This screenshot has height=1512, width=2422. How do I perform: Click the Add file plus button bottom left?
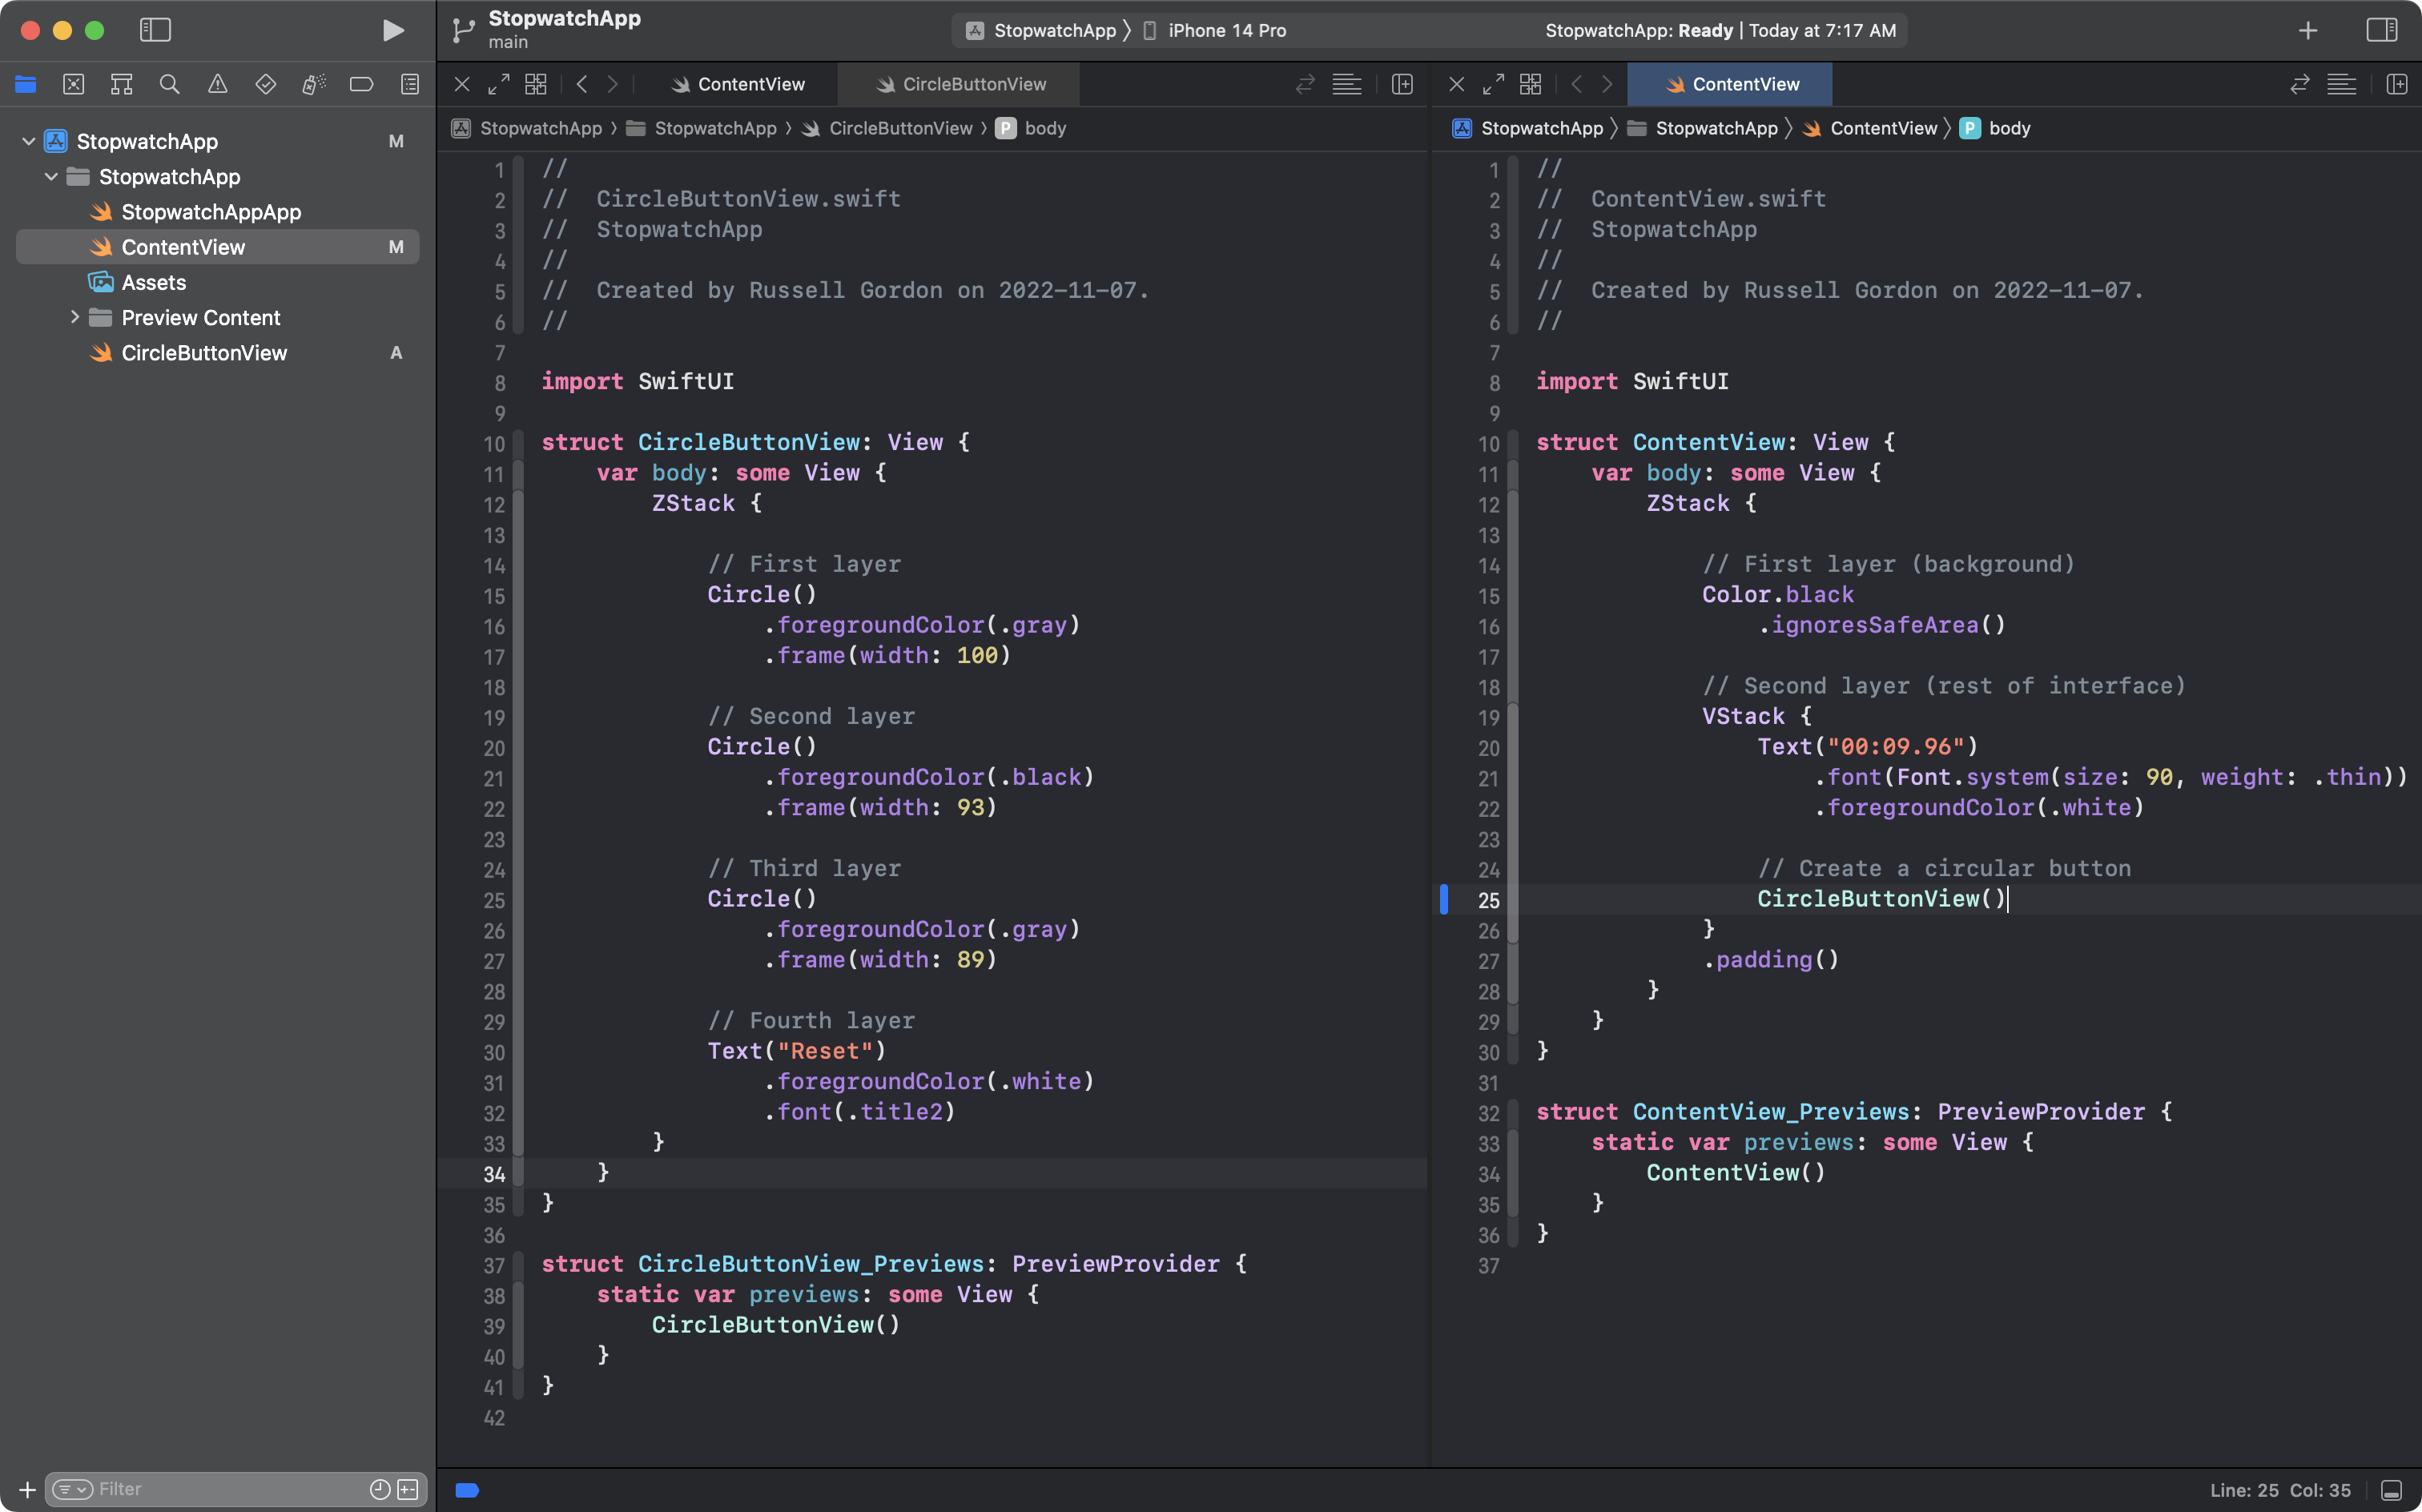[x=27, y=1489]
